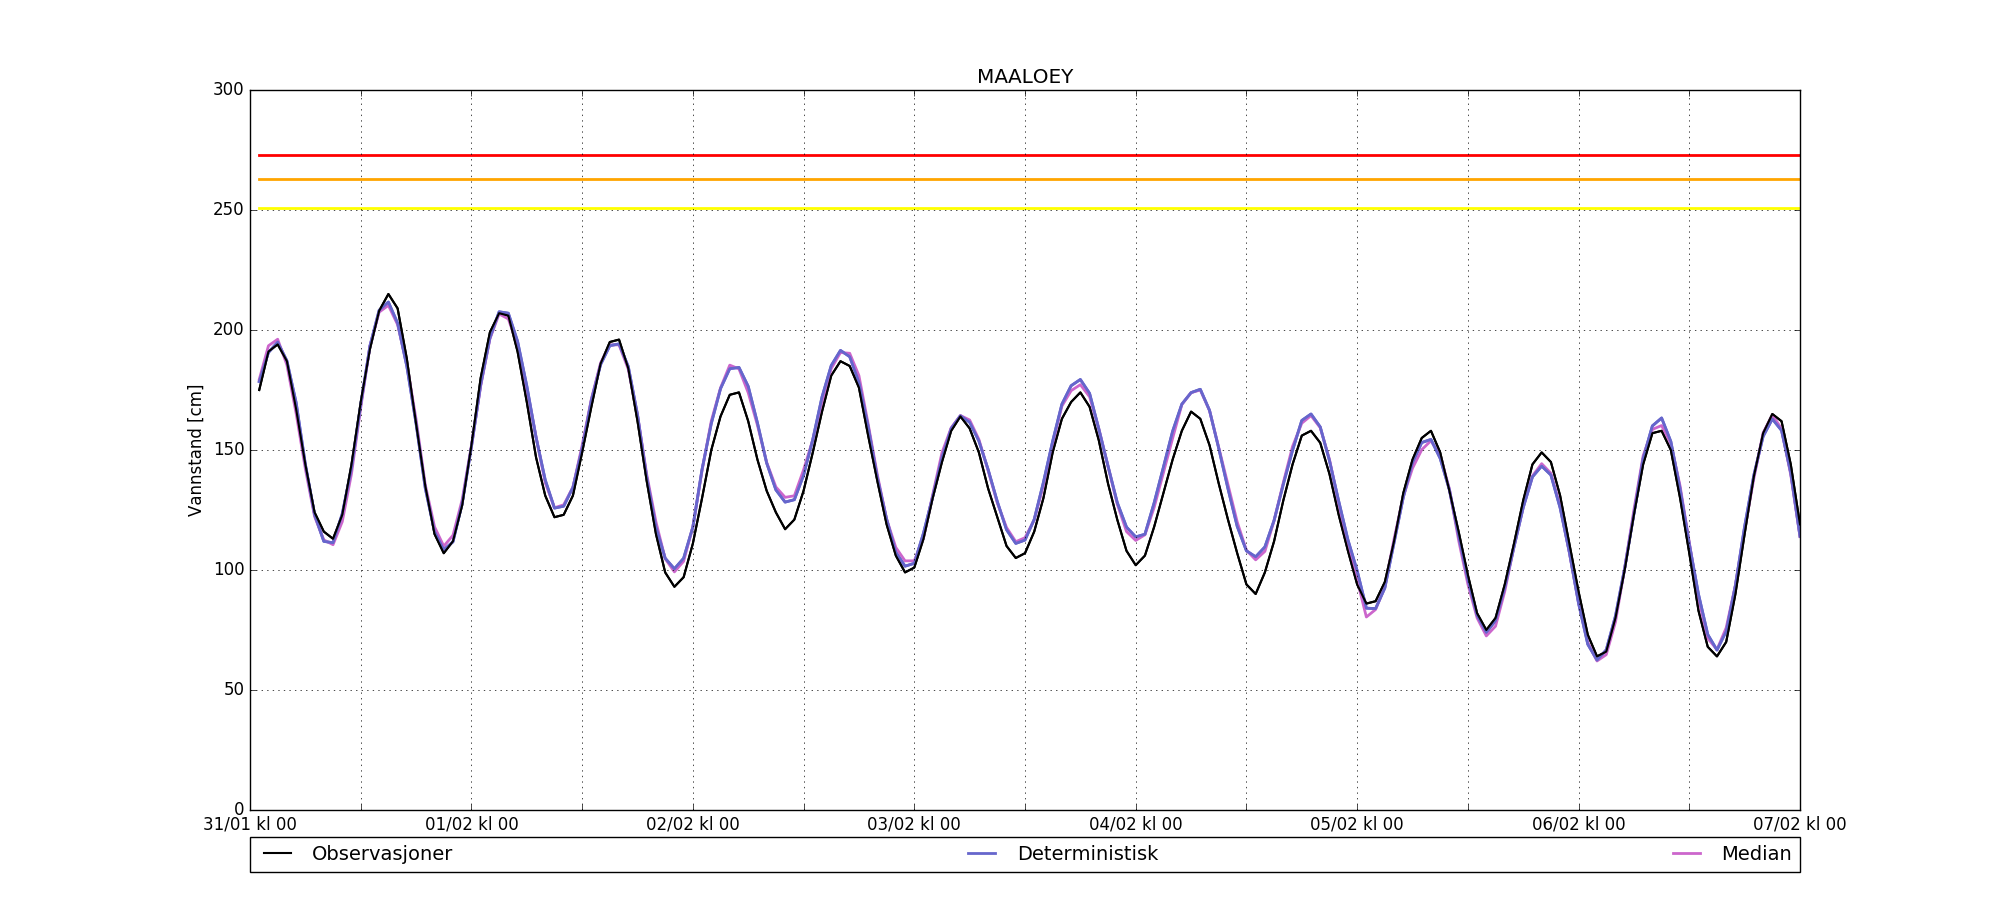Click the Median legend label
This screenshot has width=2000, height=900.
click(1756, 854)
